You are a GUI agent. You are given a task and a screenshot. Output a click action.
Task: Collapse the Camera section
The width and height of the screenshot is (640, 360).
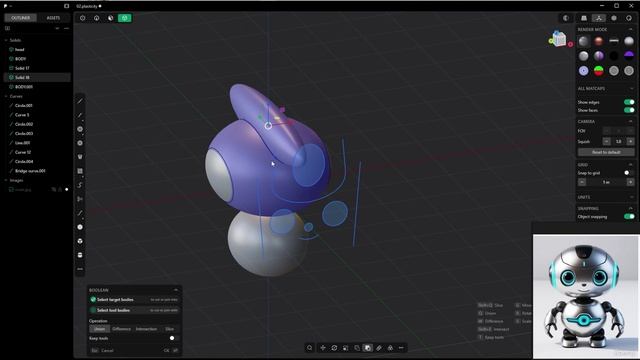tap(631, 122)
